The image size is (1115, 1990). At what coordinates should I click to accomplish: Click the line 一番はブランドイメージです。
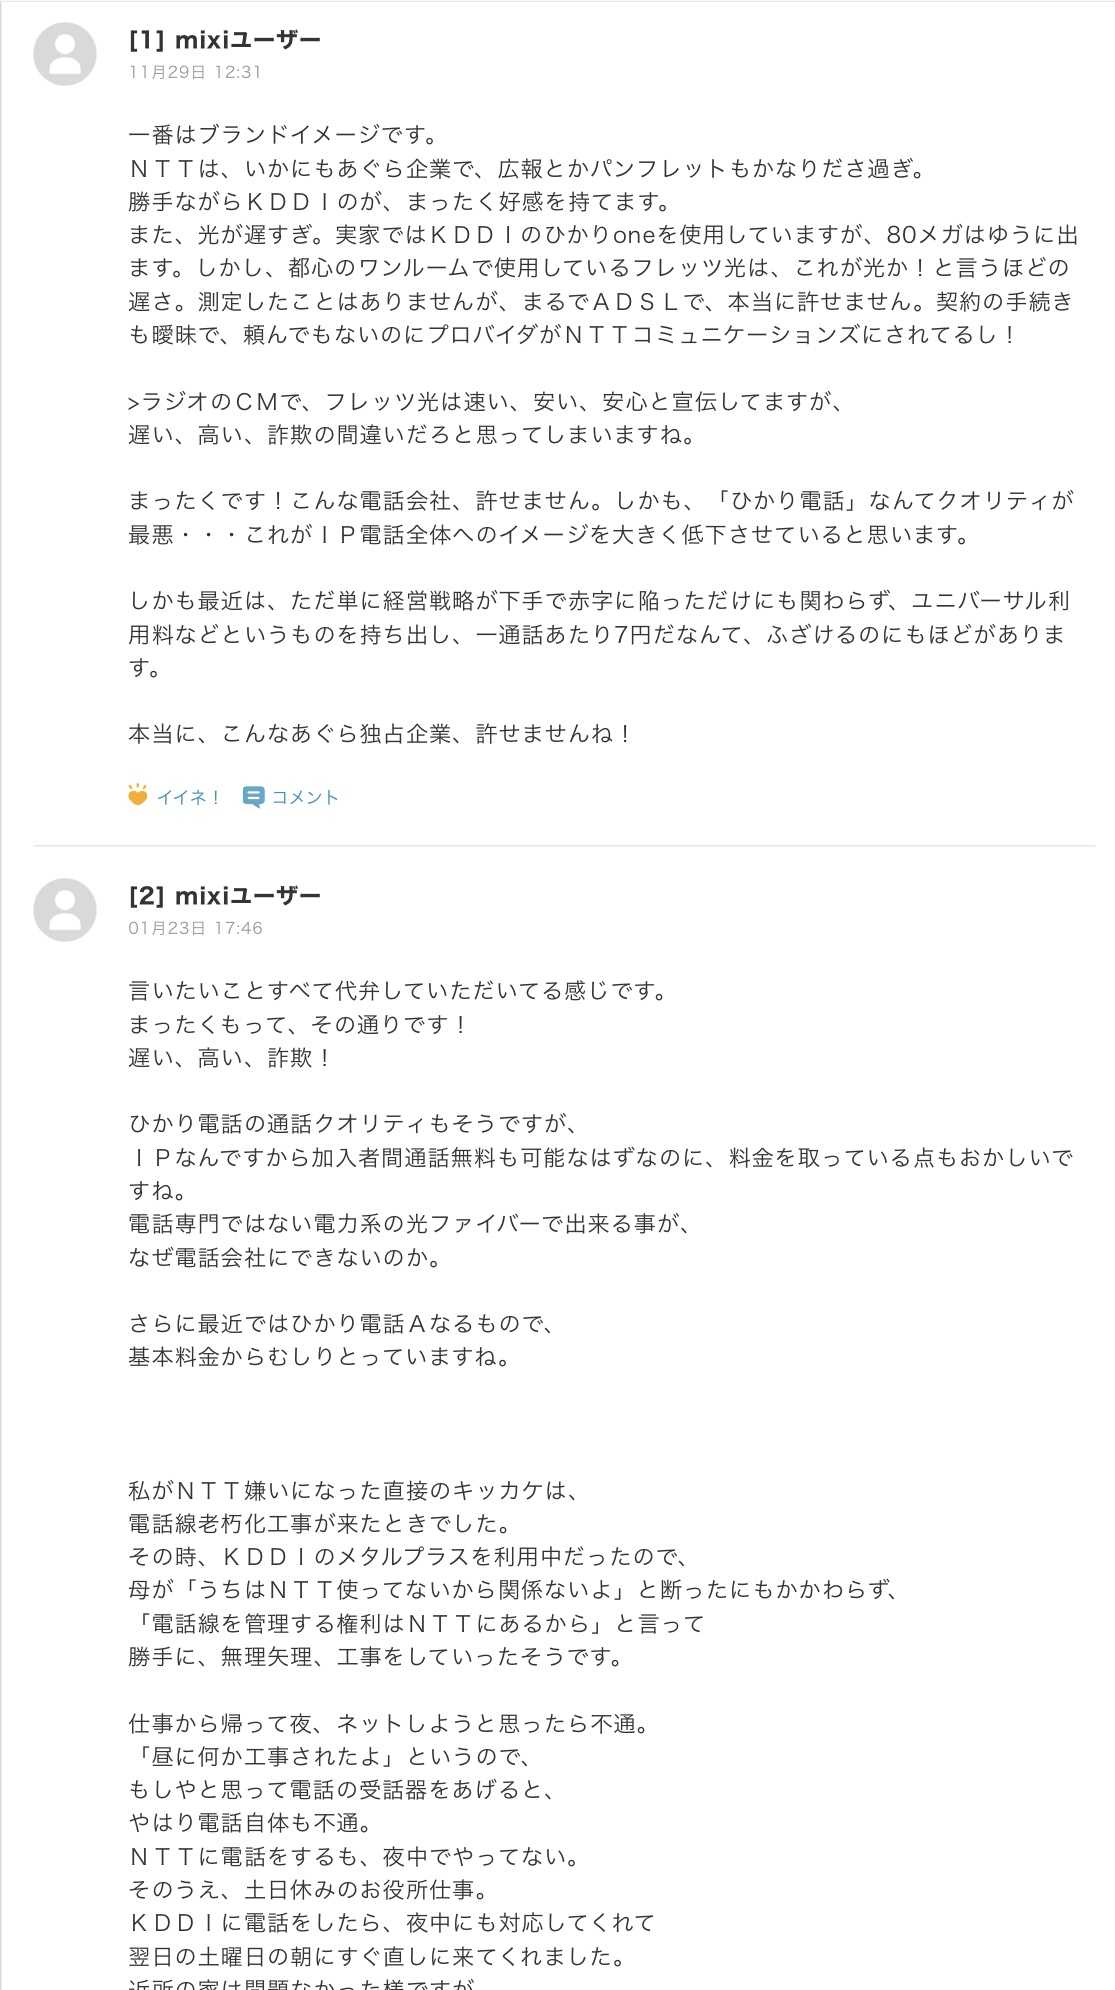[284, 135]
